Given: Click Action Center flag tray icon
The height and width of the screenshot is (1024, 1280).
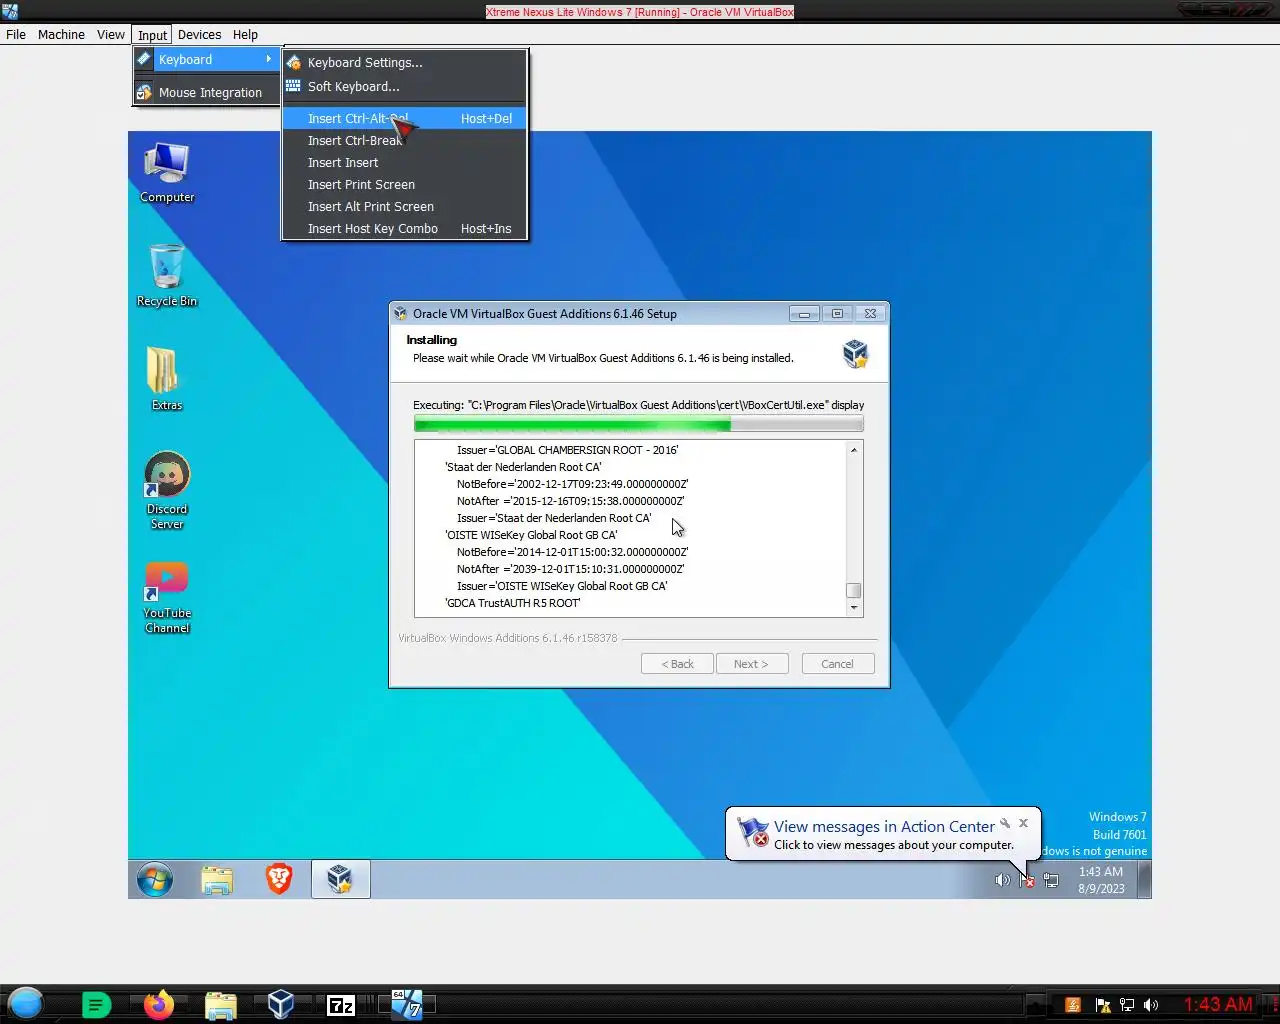Looking at the screenshot, I should (1026, 880).
